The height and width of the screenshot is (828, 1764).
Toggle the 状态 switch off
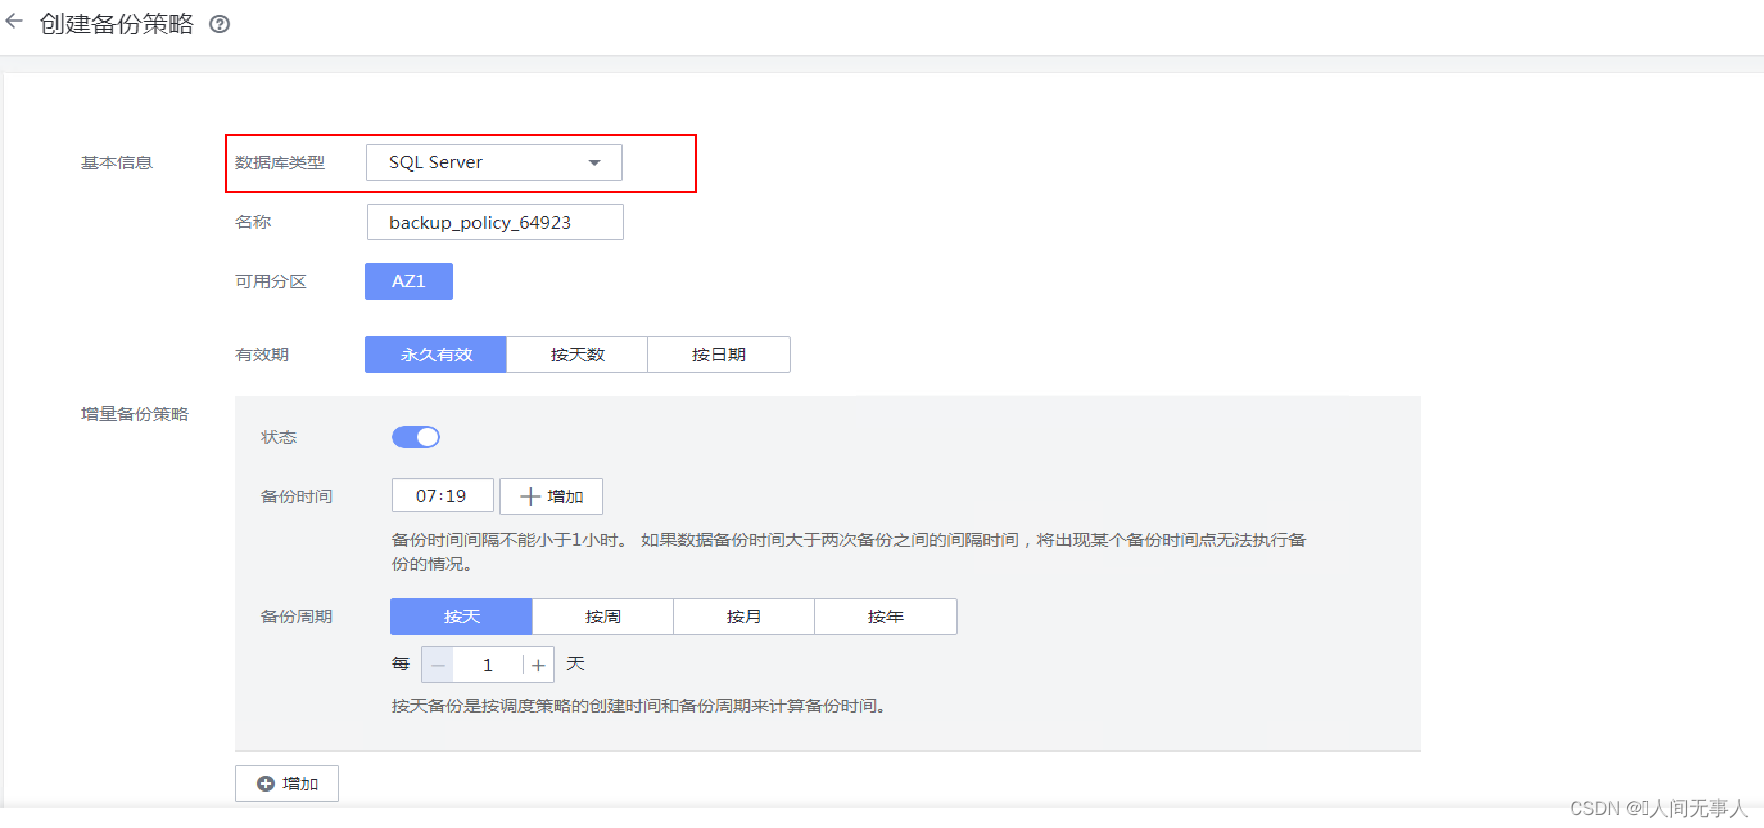[416, 437]
